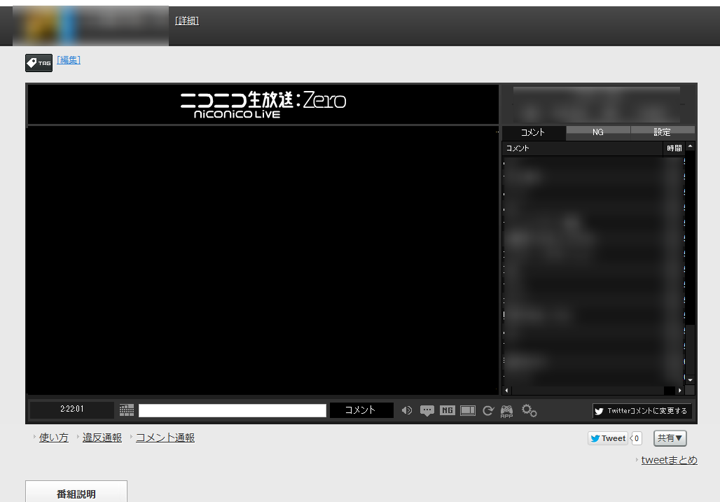The width and height of the screenshot is (720, 502).
Task: Open the tweetまとめ link
Action: click(x=669, y=460)
